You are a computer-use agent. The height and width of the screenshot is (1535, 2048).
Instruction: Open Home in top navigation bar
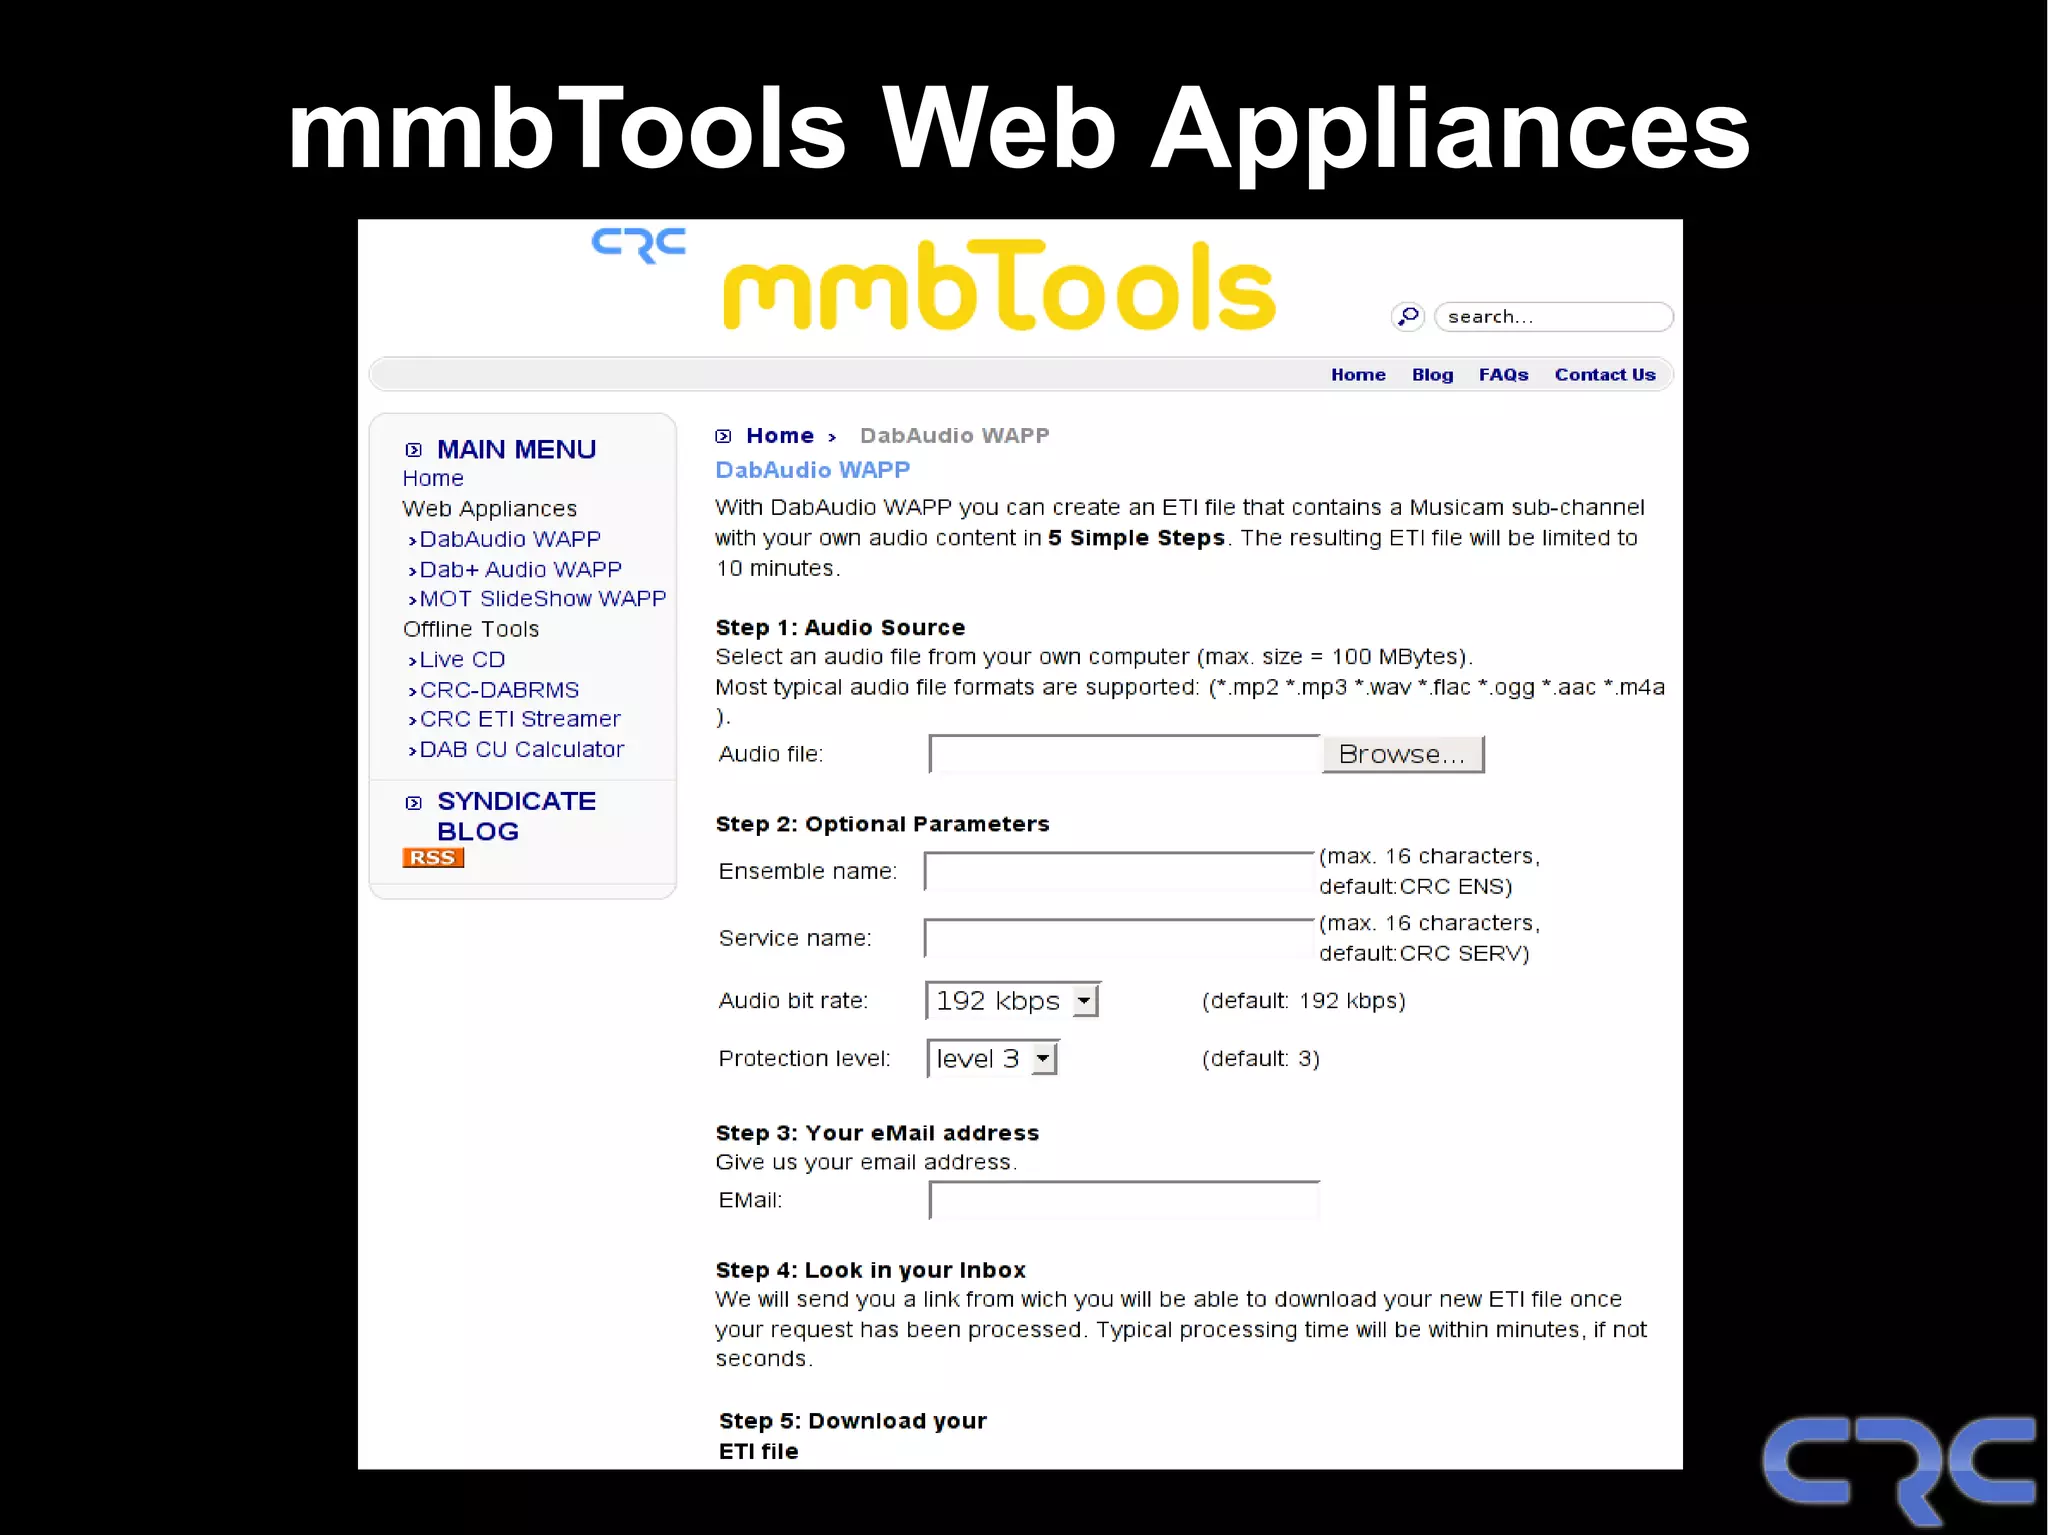[1358, 375]
